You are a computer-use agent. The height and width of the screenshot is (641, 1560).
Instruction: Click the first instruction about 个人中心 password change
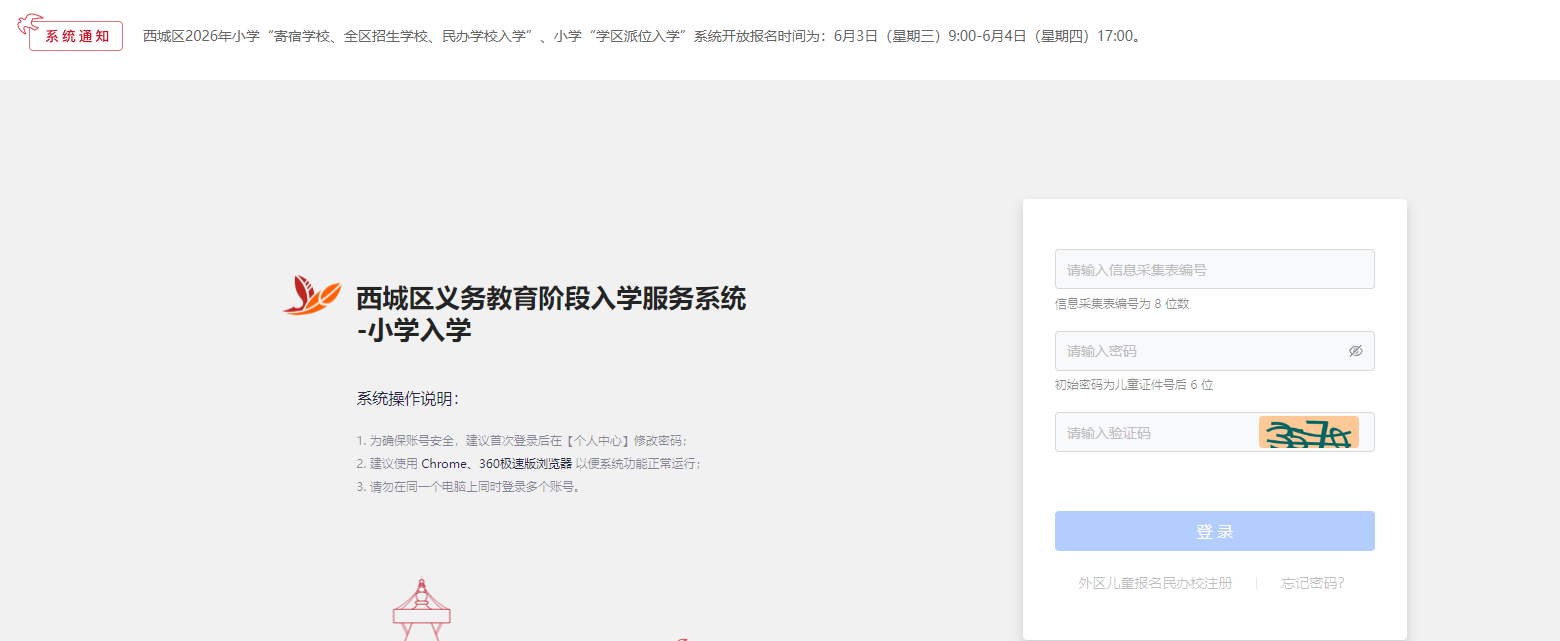tap(523, 440)
